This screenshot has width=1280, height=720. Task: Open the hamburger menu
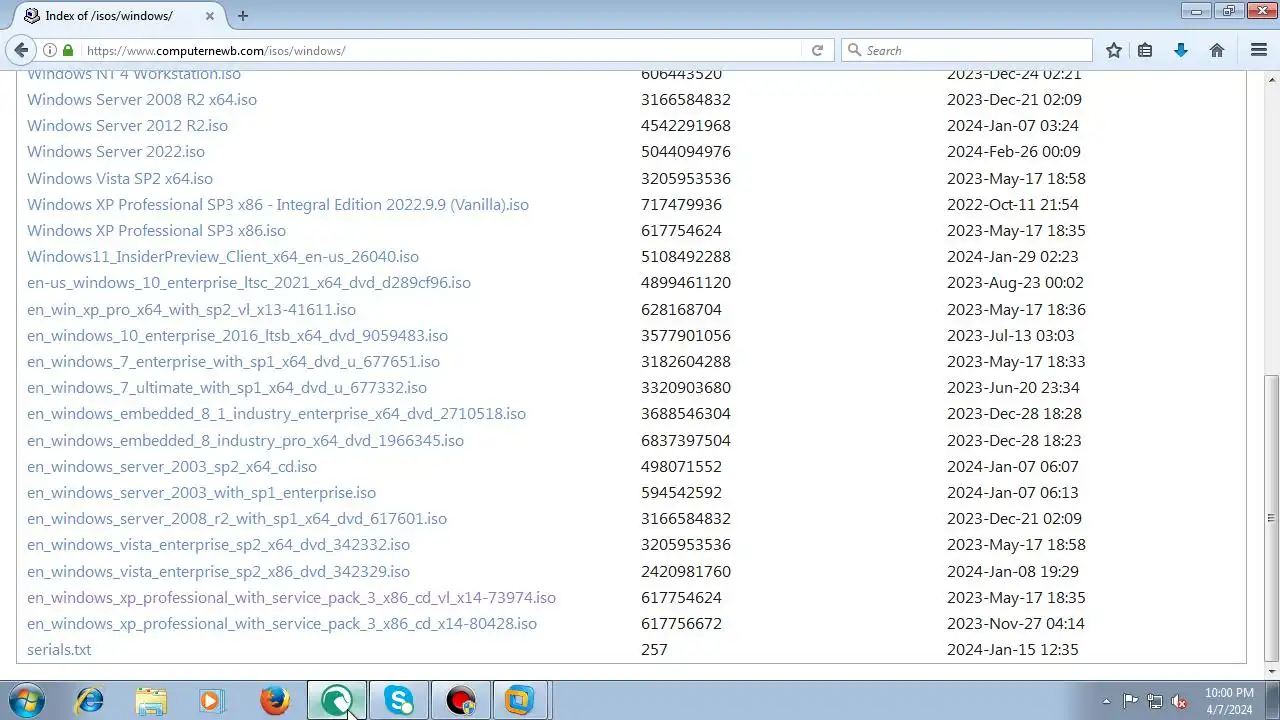(x=1259, y=50)
